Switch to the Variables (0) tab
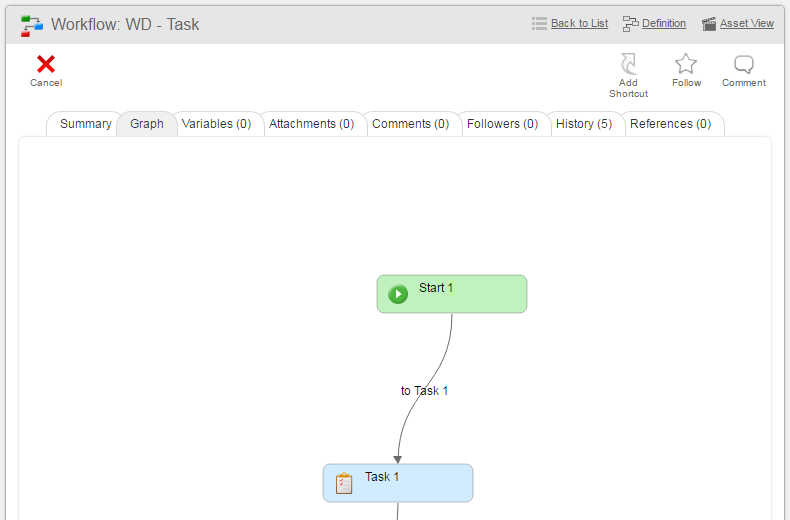 point(216,124)
